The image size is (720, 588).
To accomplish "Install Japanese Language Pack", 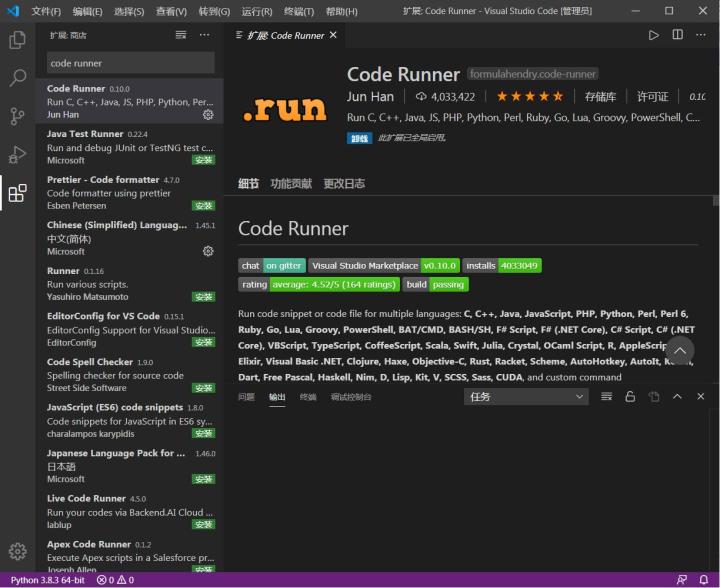I will (x=203, y=479).
